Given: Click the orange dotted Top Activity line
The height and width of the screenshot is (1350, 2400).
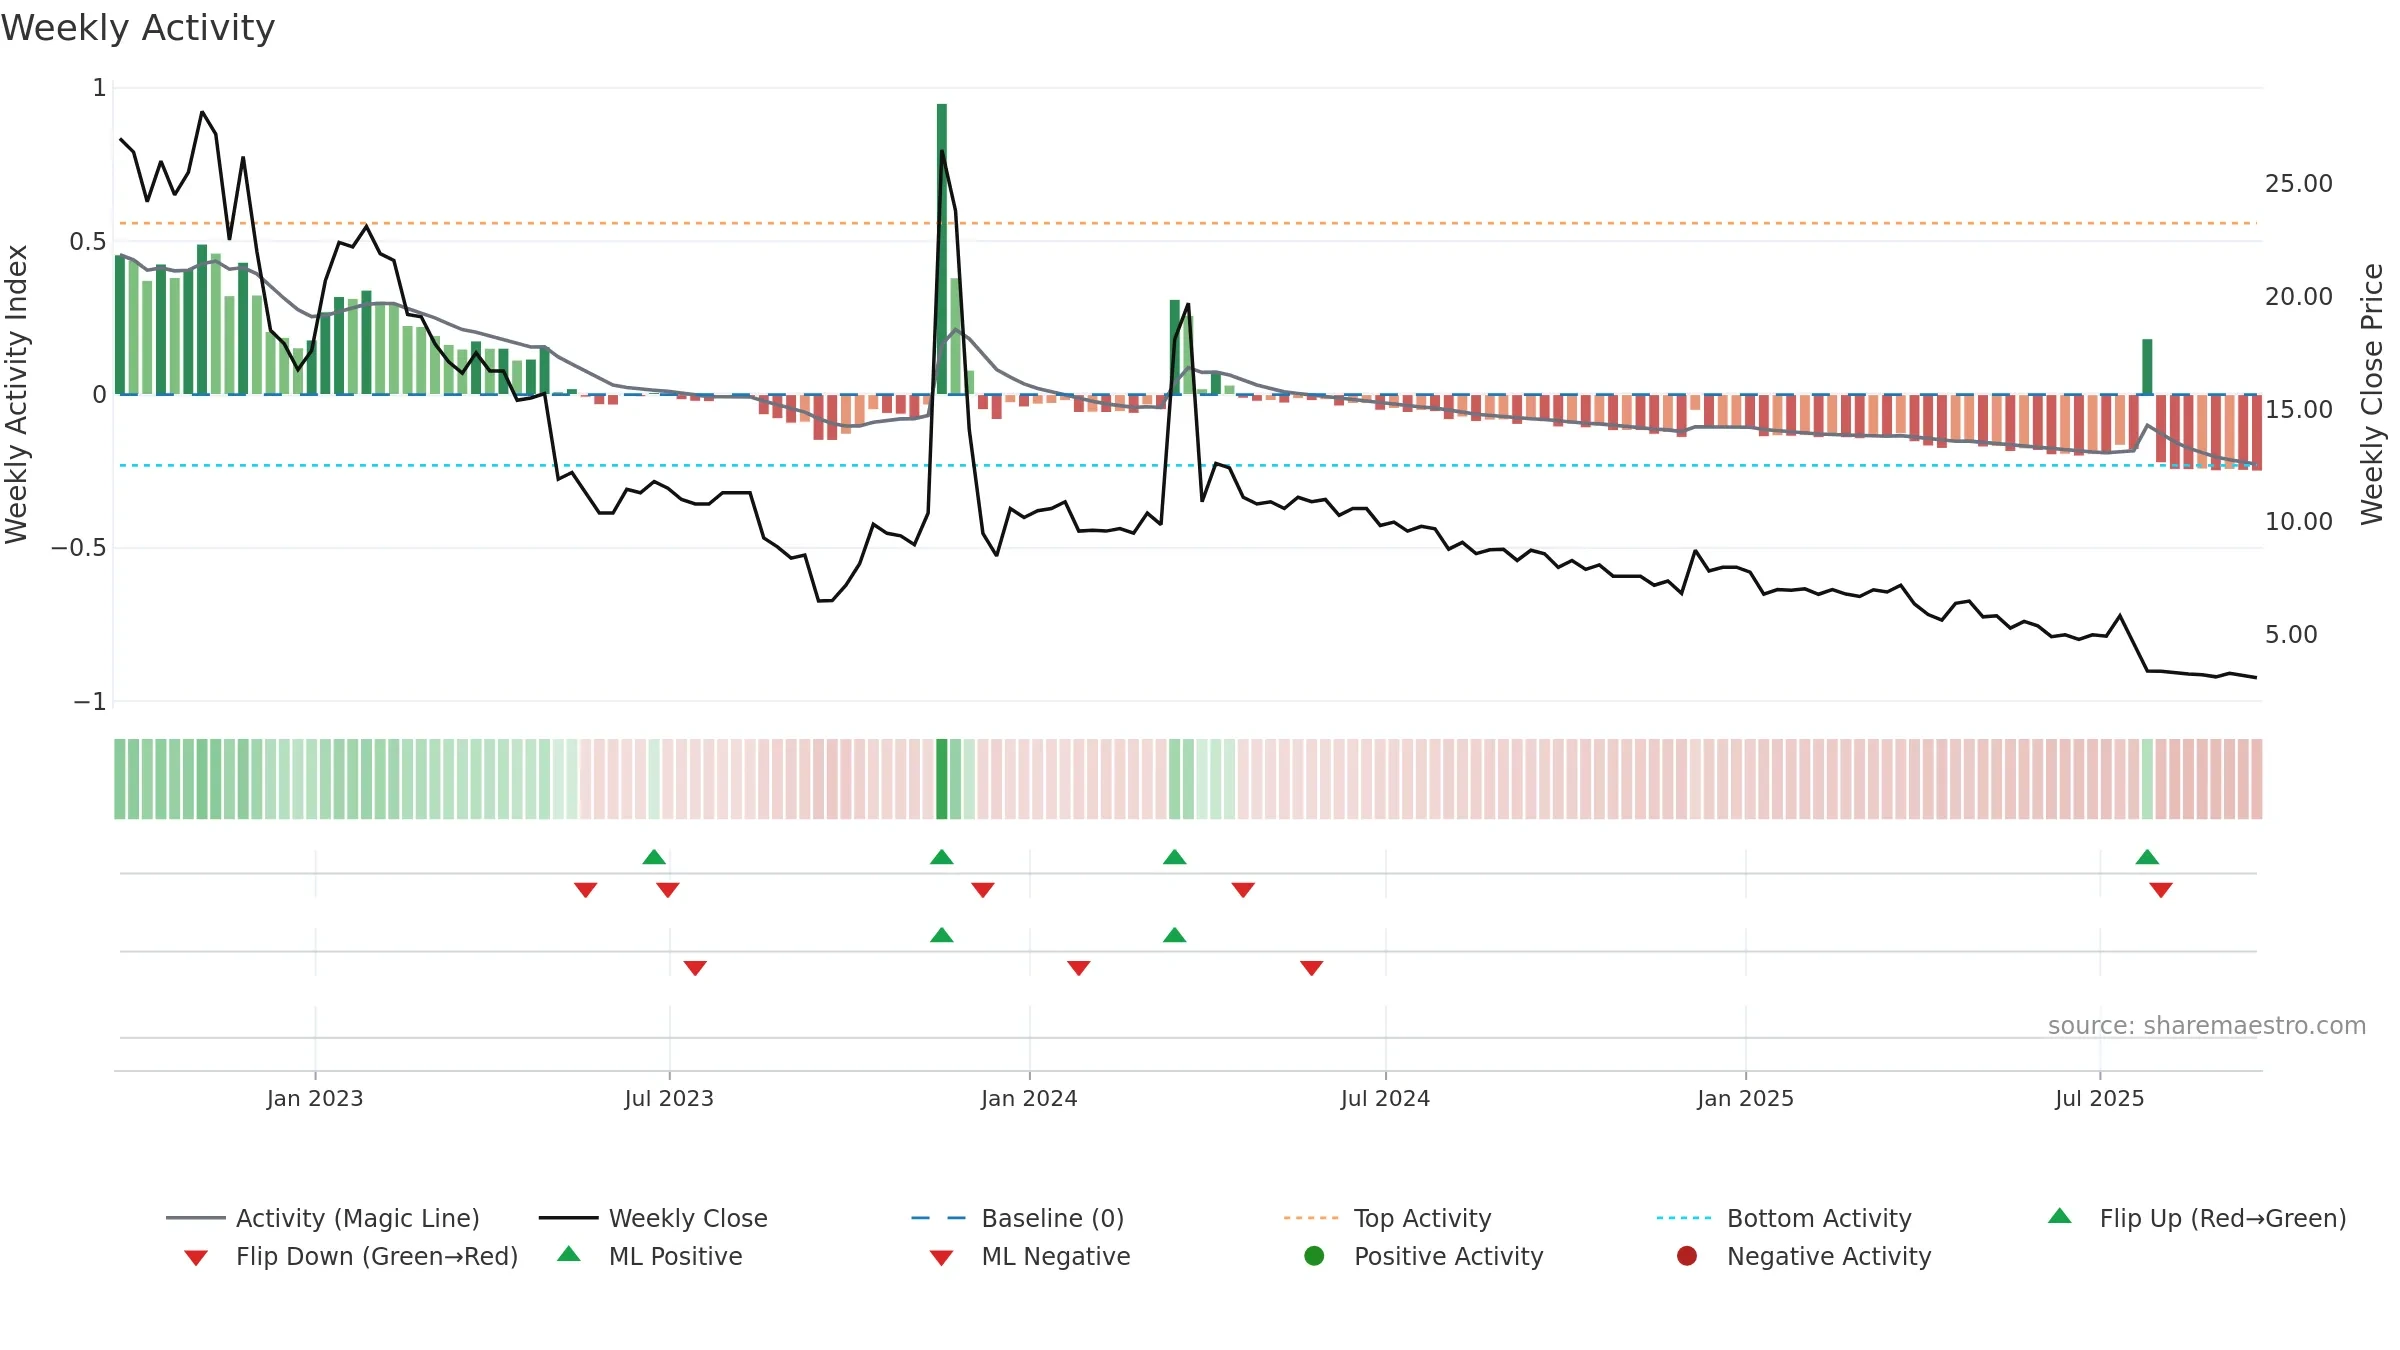Looking at the screenshot, I should tap(1188, 223).
